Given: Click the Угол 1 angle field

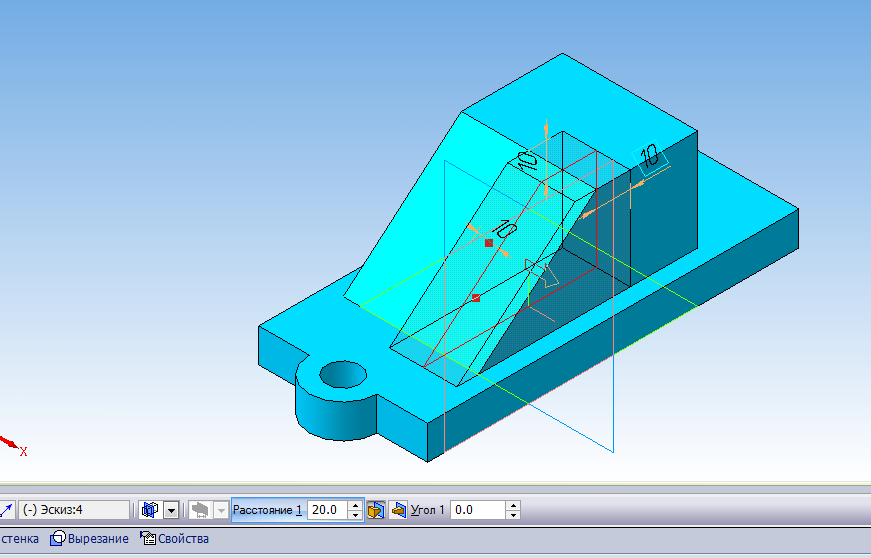Looking at the screenshot, I should (477, 510).
